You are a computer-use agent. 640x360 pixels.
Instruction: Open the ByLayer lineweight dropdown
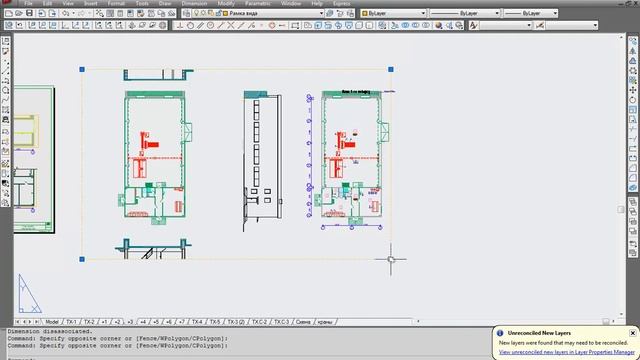click(x=555, y=13)
